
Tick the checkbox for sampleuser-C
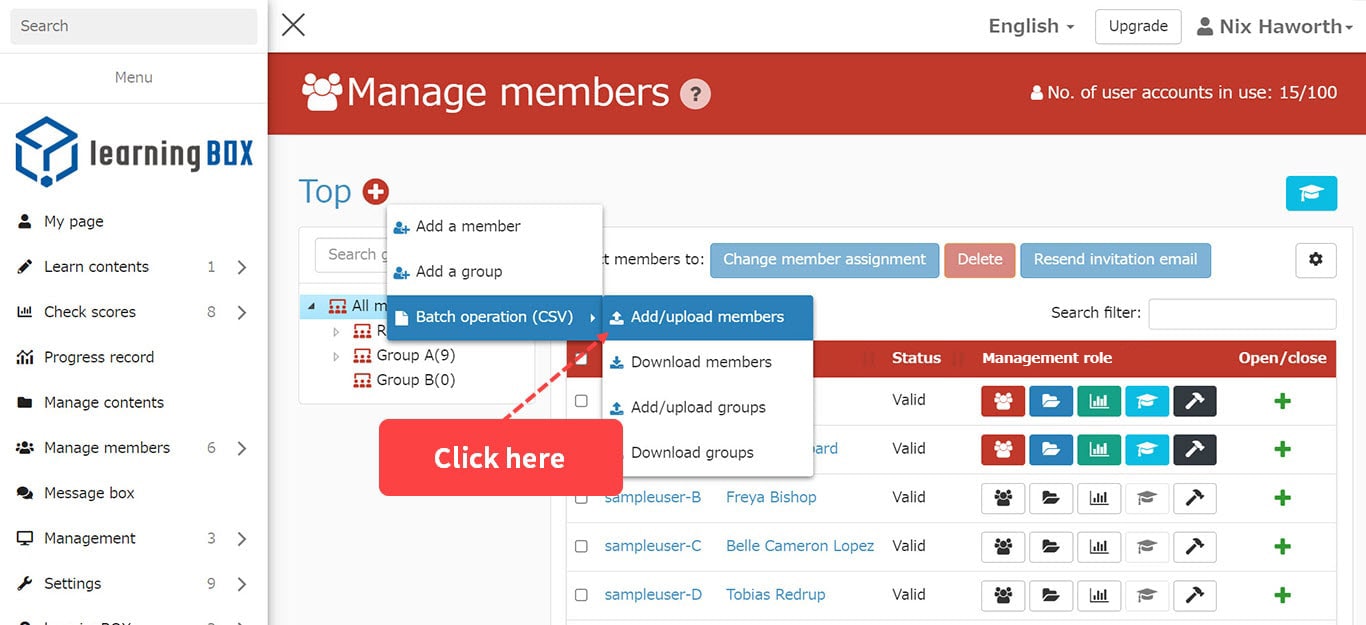581,546
